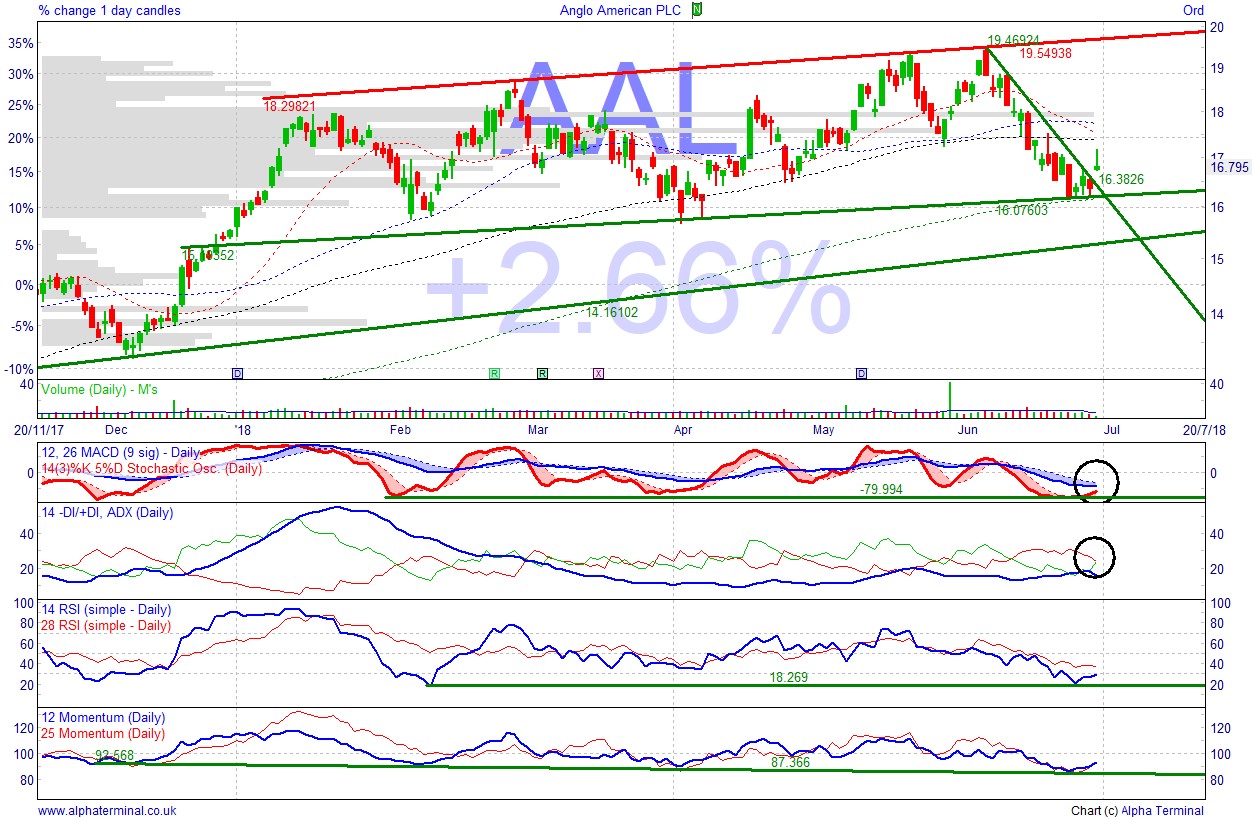This screenshot has height=819, width=1252.
Task: Click the 18.269 RSI support label
Action: click(x=789, y=677)
